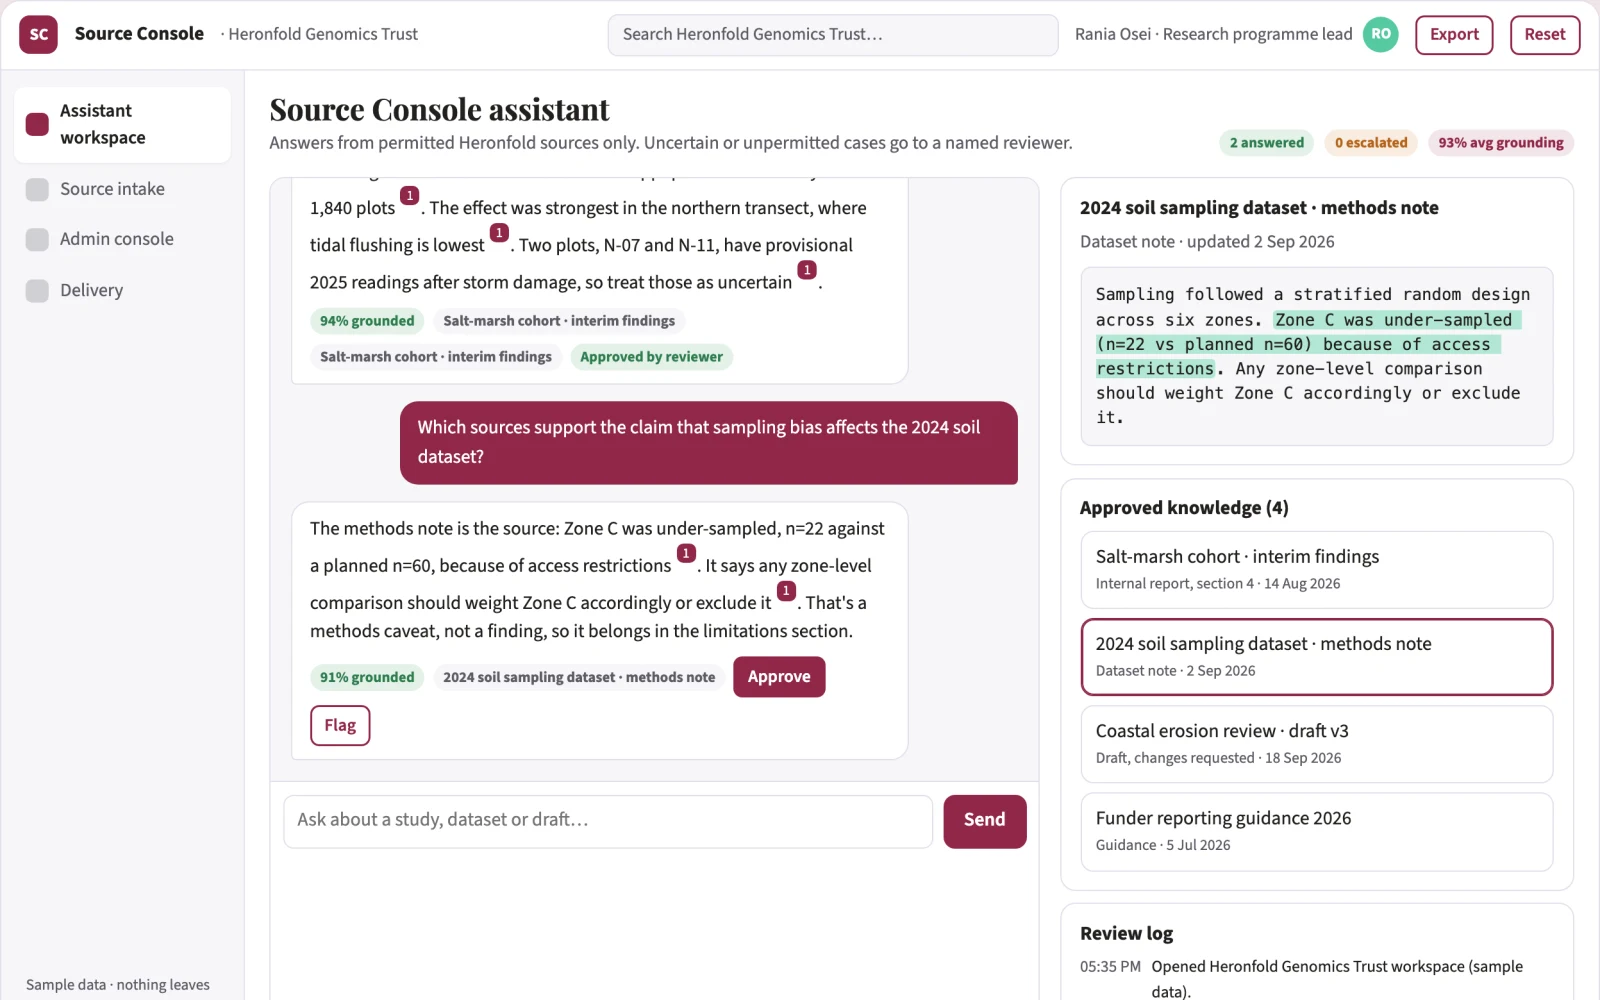Open the Assistant workspace section
Screen dimensions: 1600x1000
click(x=122, y=124)
